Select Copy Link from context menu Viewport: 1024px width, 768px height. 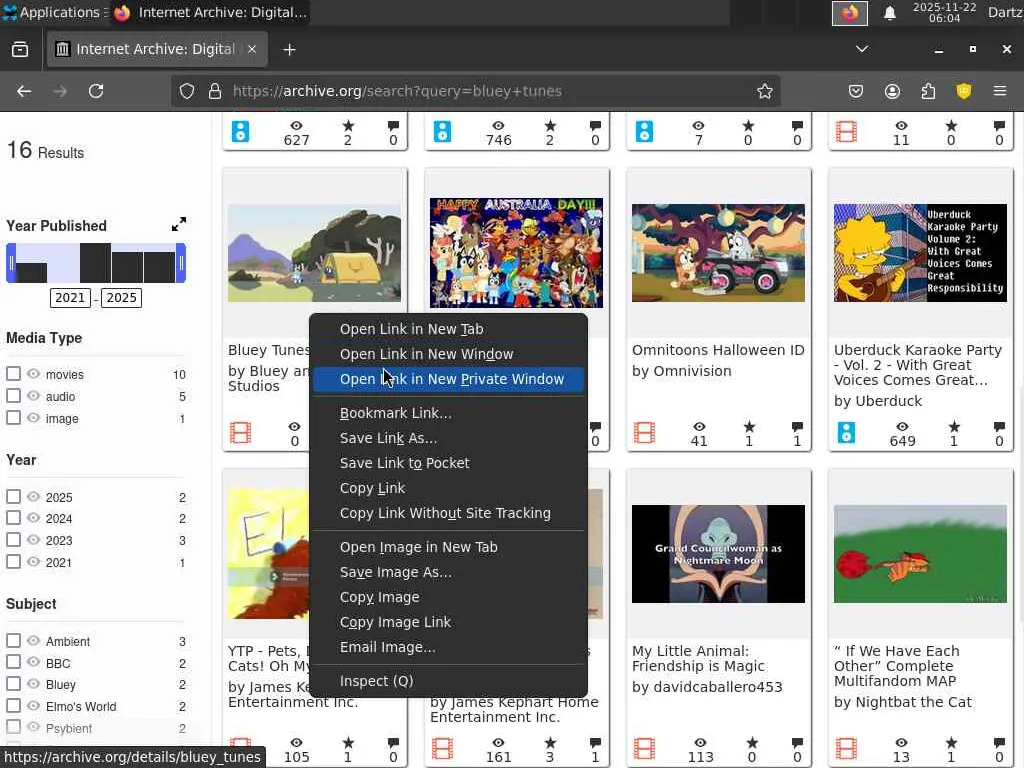(448, 488)
